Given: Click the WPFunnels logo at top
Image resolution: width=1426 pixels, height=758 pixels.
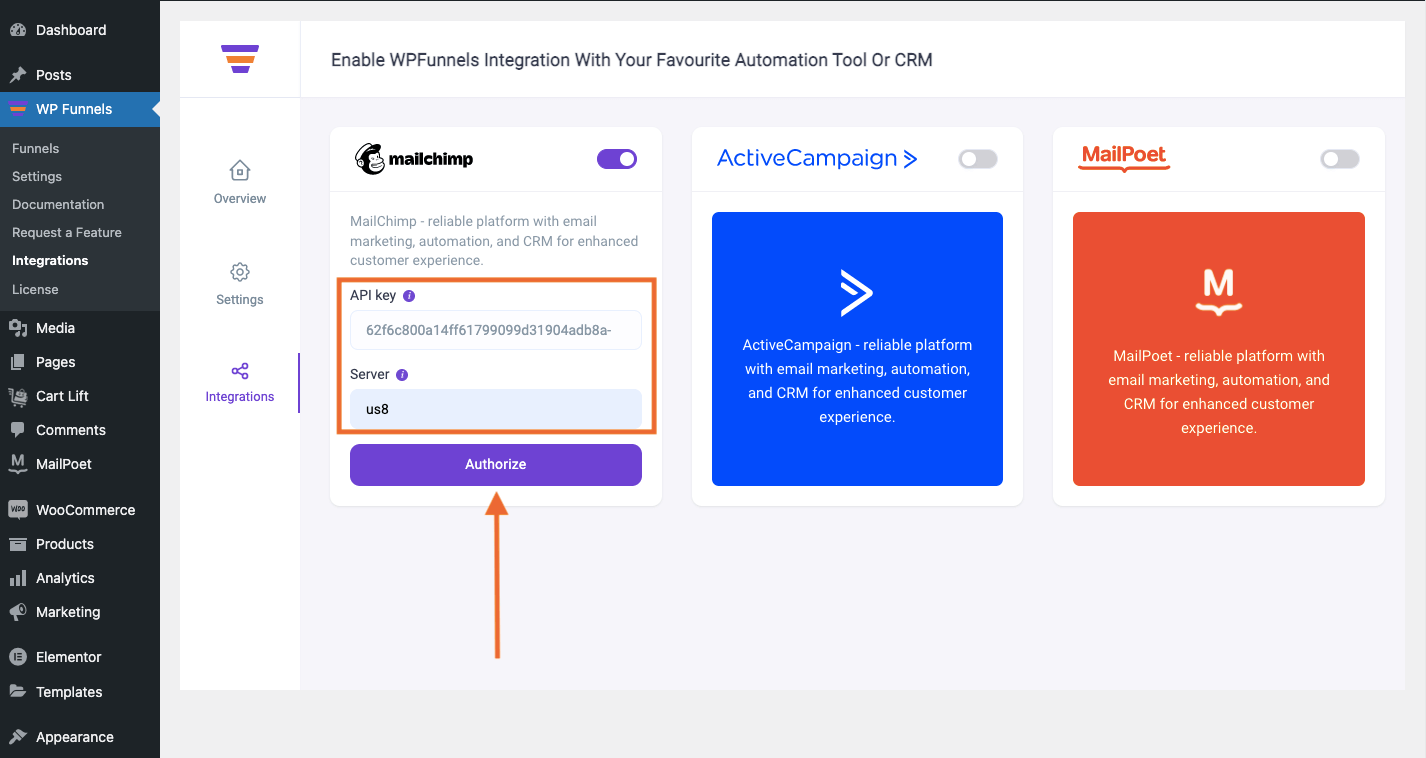Looking at the screenshot, I should pos(240,59).
